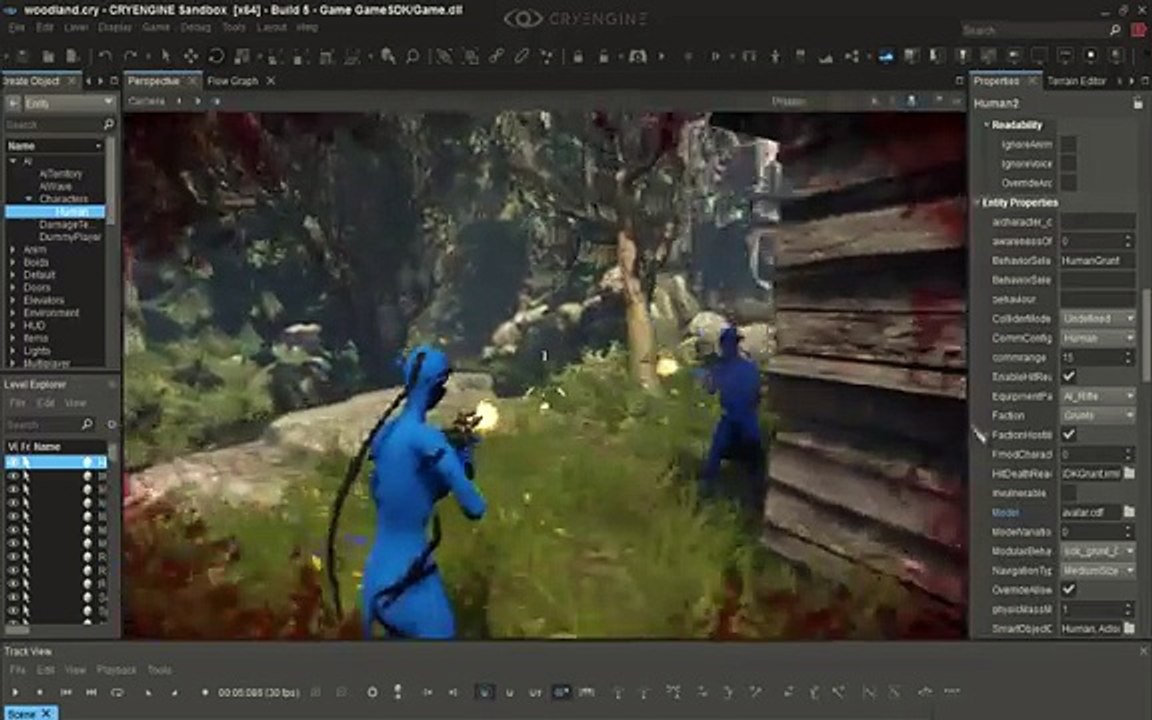
Task: Toggle the EnableHitRea checkbox
Action: coord(1069,376)
